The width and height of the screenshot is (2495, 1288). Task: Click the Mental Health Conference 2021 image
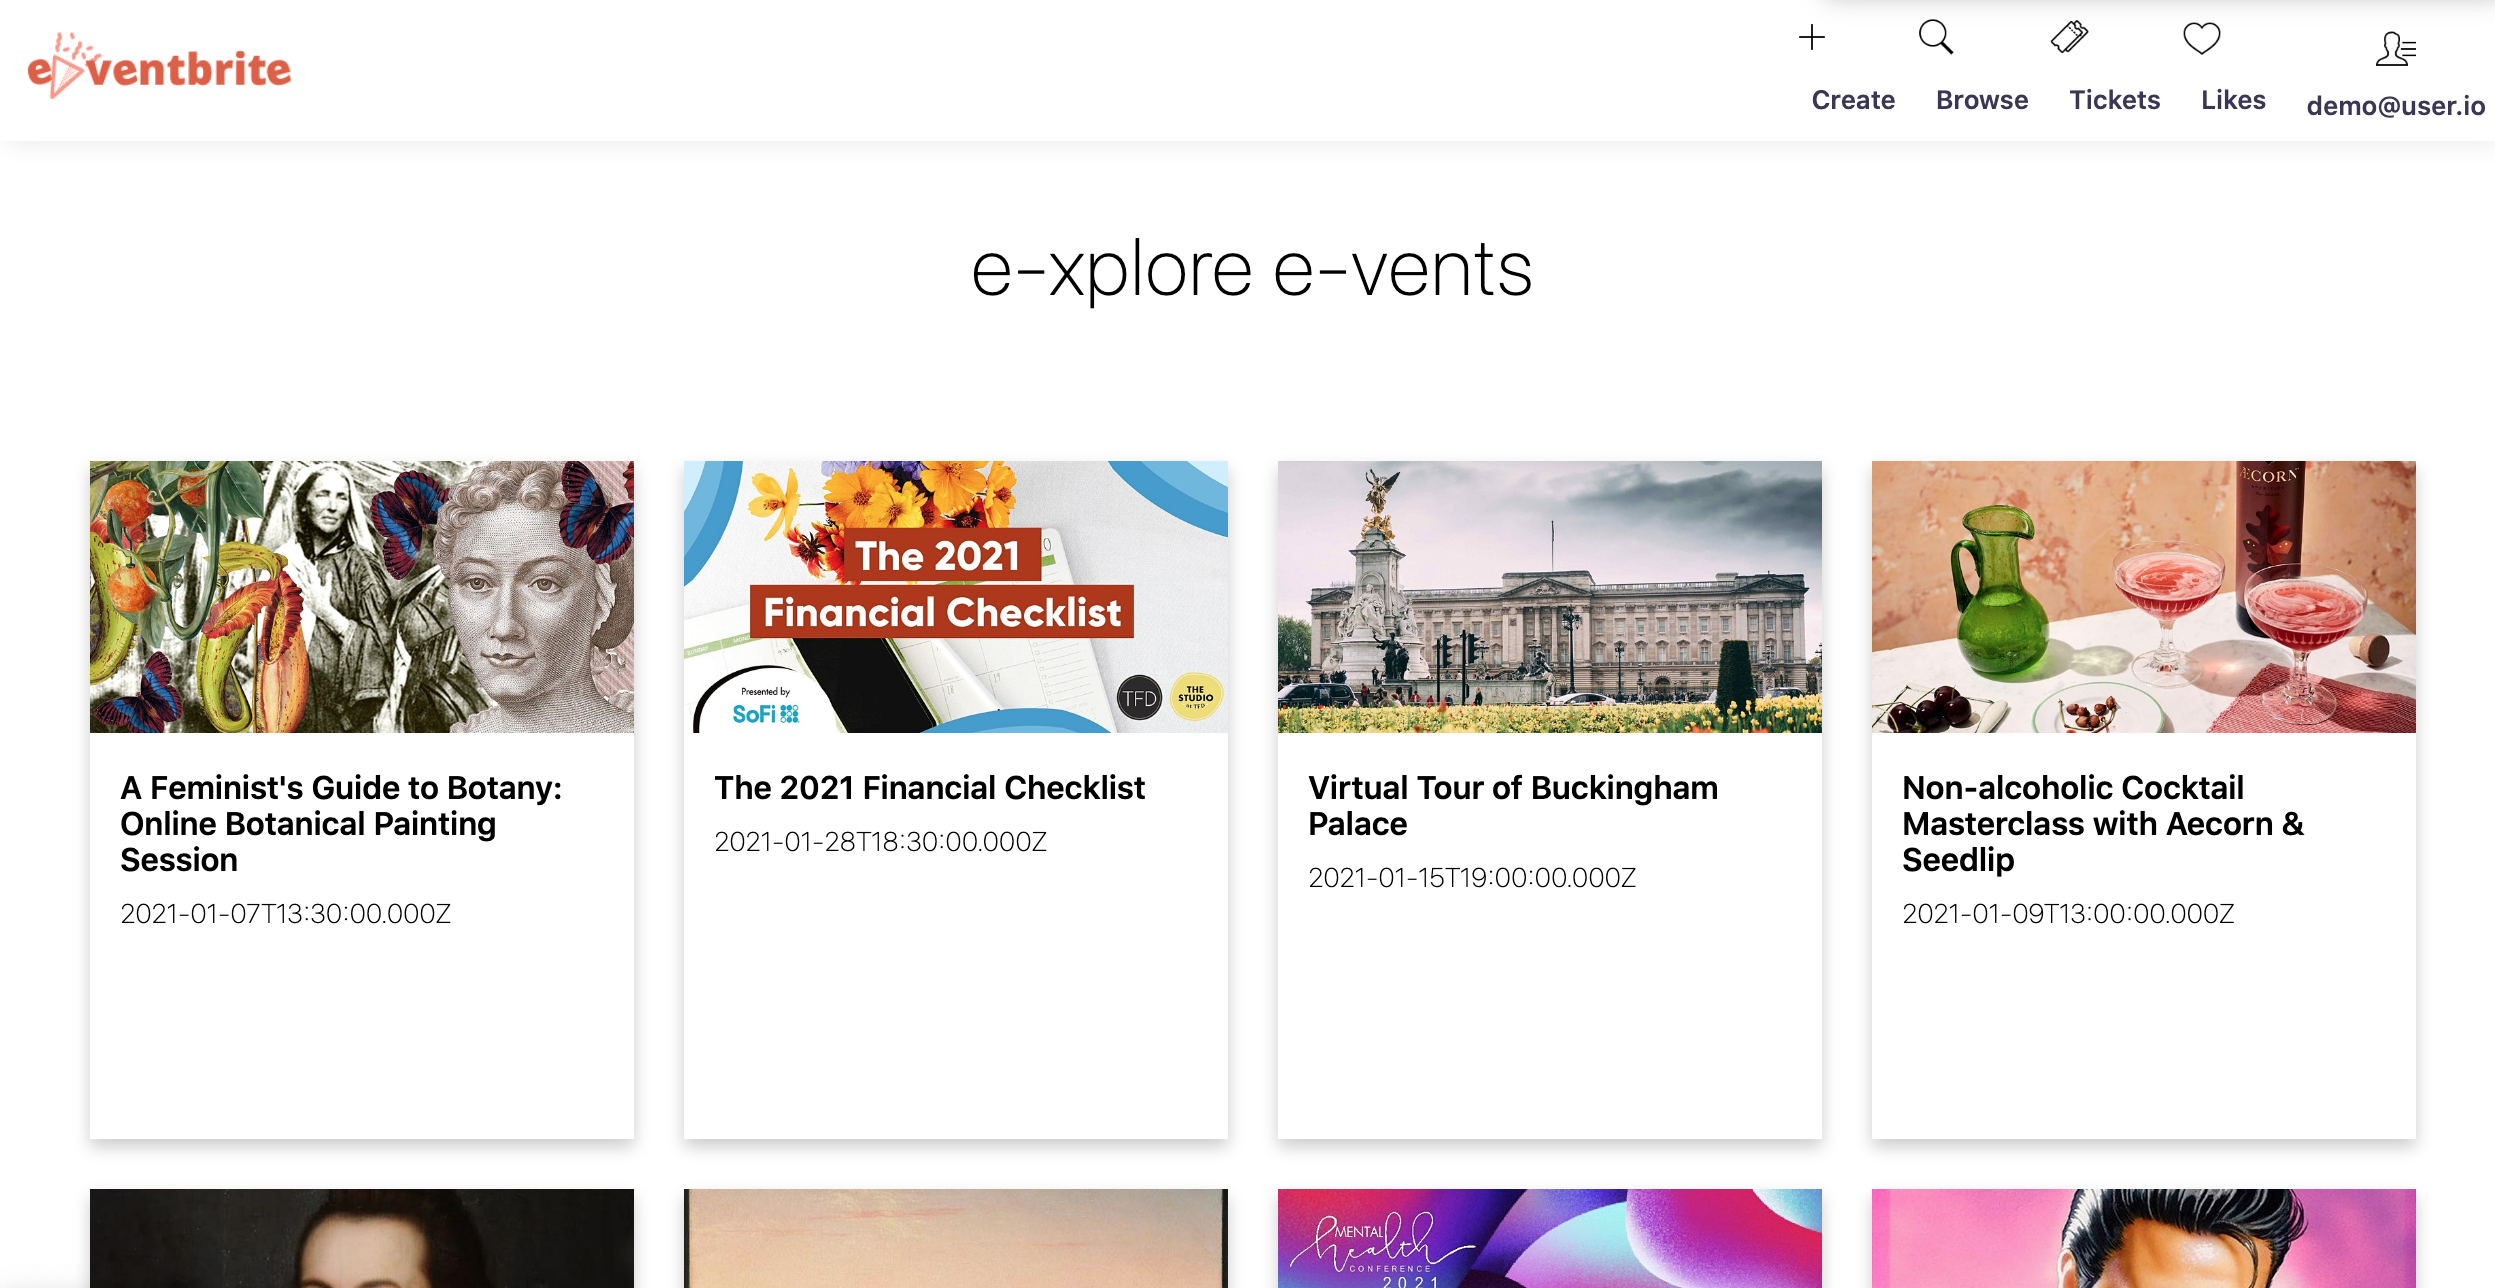(x=1549, y=1238)
